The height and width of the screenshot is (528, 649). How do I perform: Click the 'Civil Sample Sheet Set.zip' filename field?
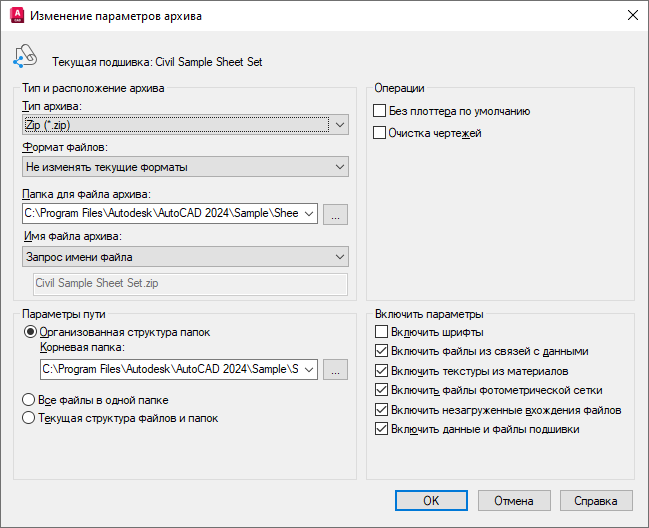click(x=190, y=283)
